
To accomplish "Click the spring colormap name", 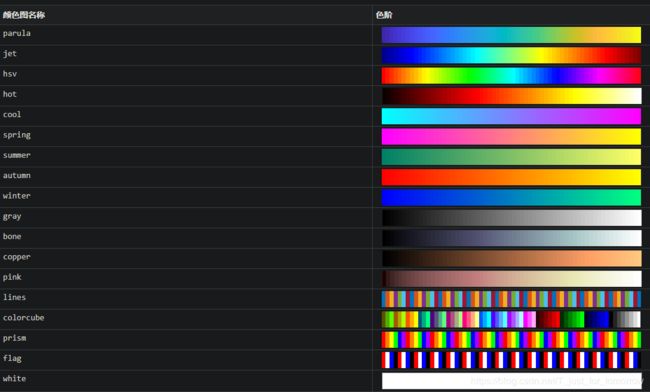I will point(17,135).
